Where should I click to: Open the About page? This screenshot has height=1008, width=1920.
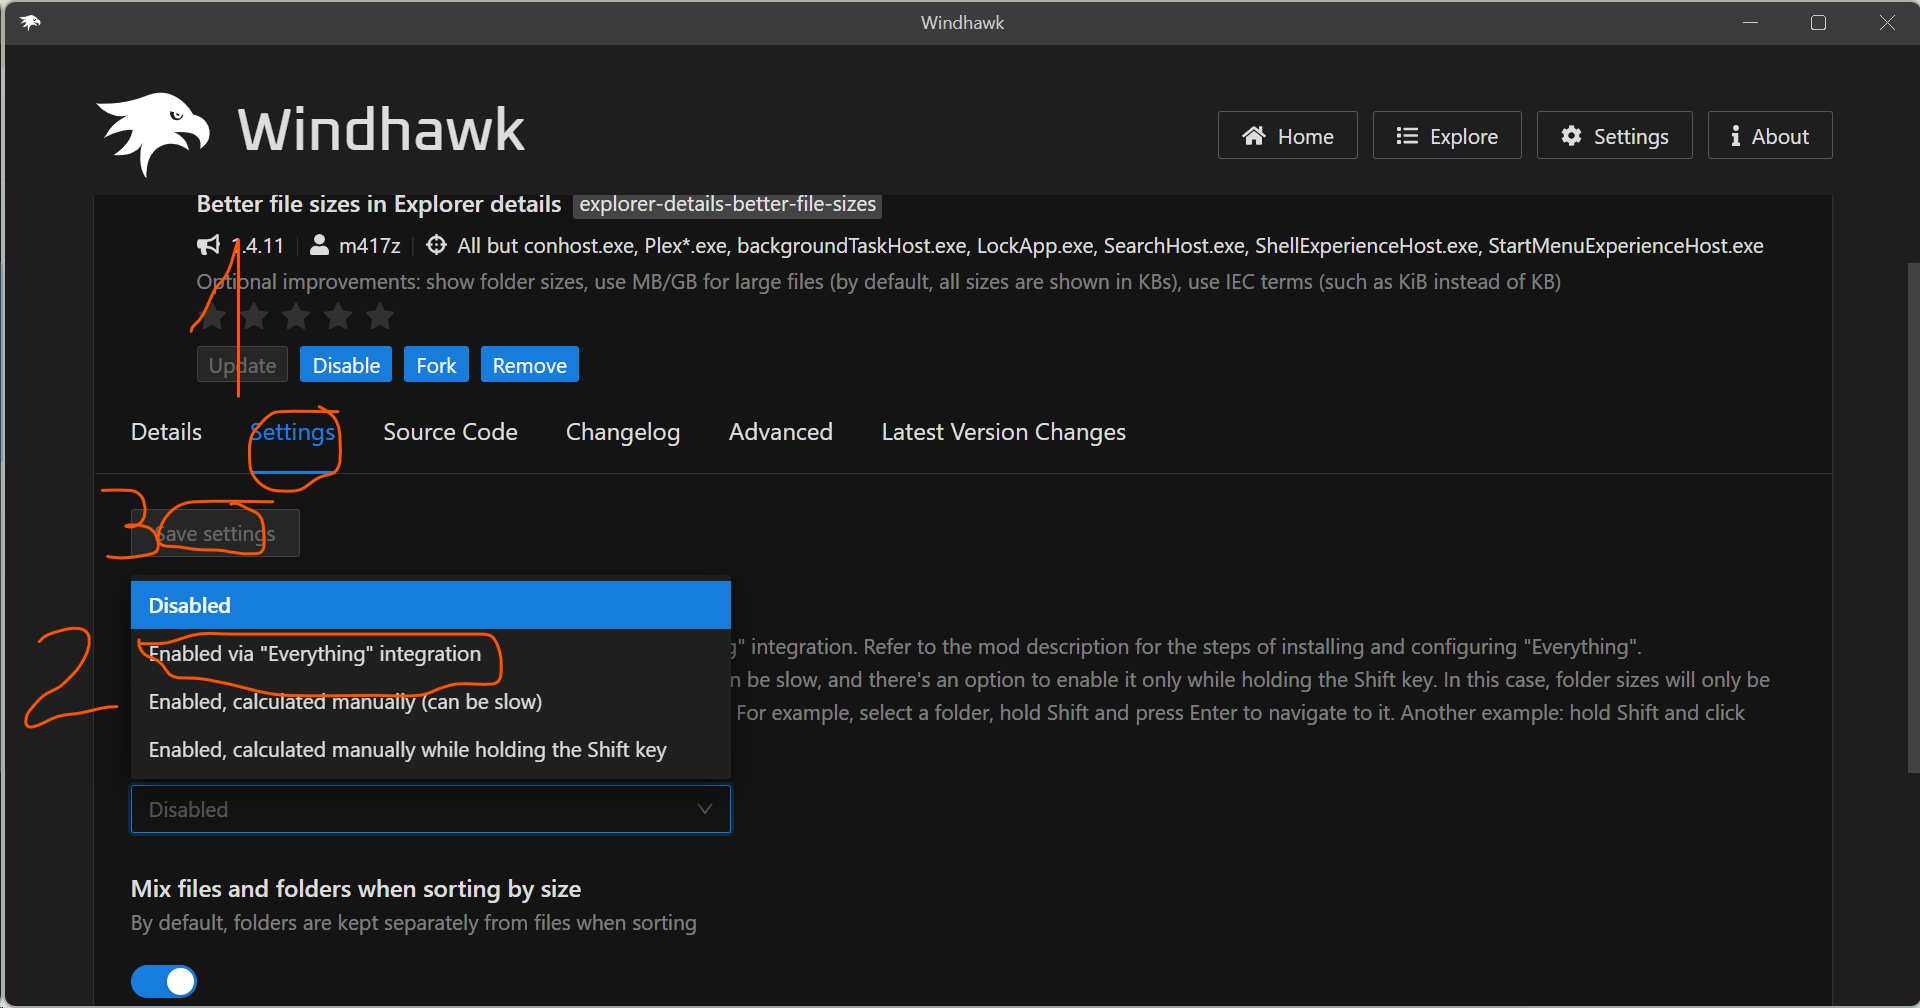pyautogui.click(x=1770, y=135)
